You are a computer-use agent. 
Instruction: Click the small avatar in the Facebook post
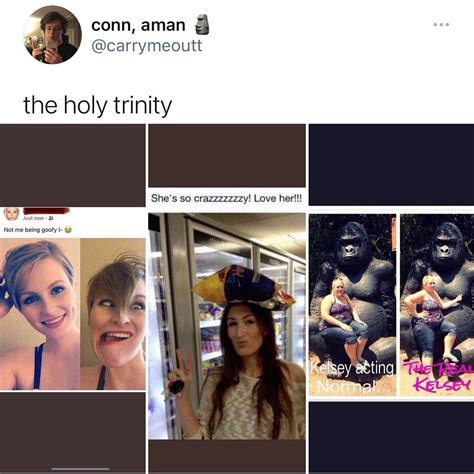tap(12, 214)
